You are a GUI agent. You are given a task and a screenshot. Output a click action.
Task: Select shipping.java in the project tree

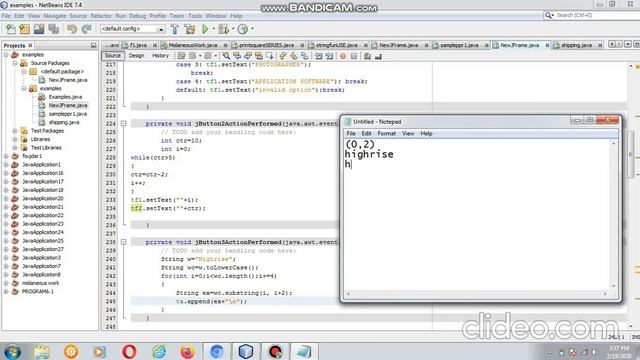(64, 122)
